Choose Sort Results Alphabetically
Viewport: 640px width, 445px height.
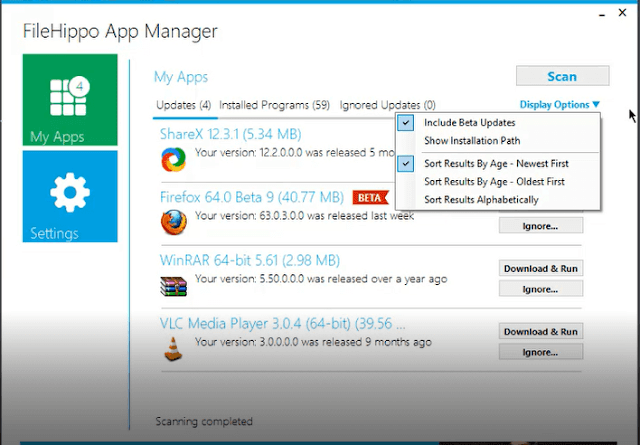click(481, 200)
